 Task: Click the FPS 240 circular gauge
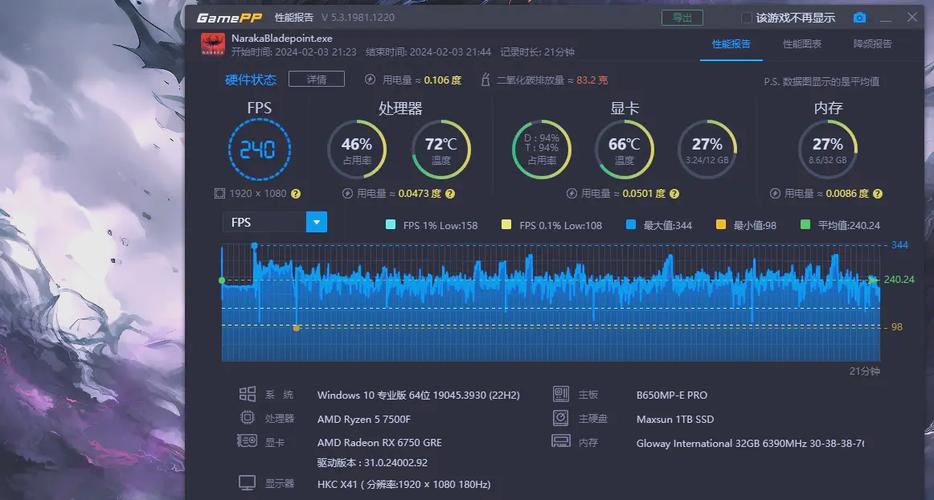click(x=259, y=149)
